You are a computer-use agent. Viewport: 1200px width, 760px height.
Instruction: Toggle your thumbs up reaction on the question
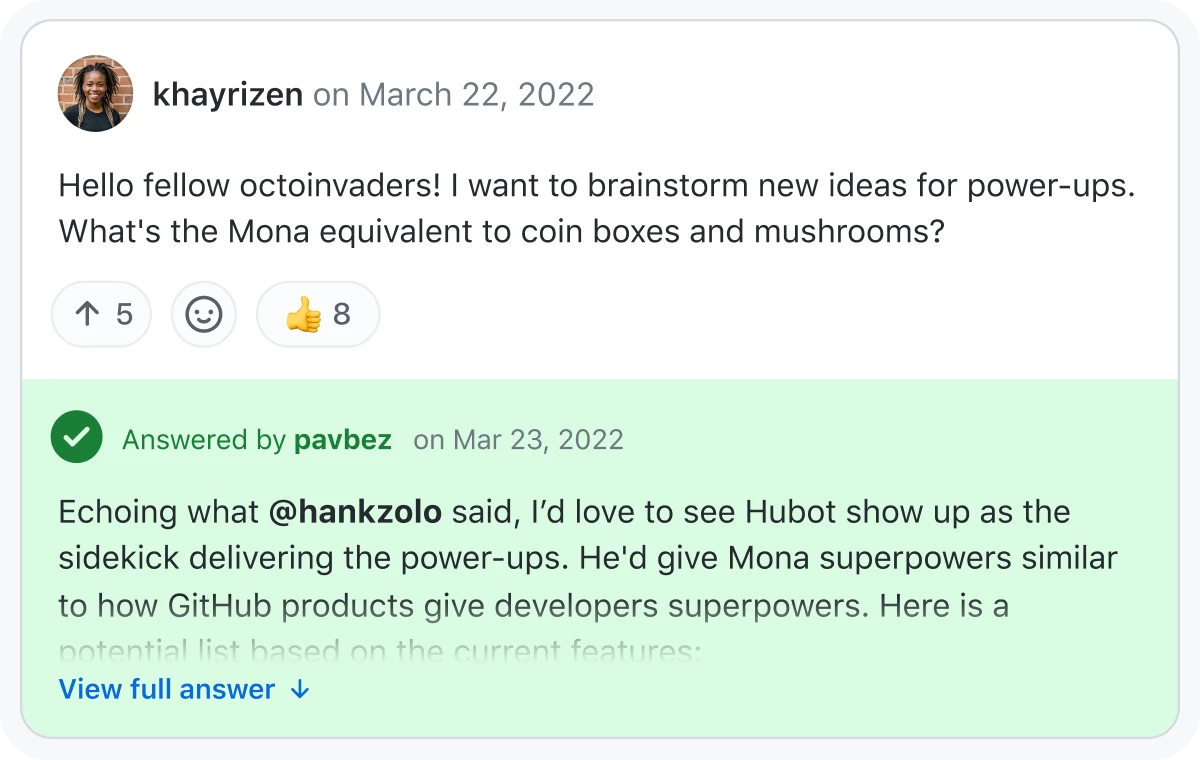pyautogui.click(x=318, y=314)
